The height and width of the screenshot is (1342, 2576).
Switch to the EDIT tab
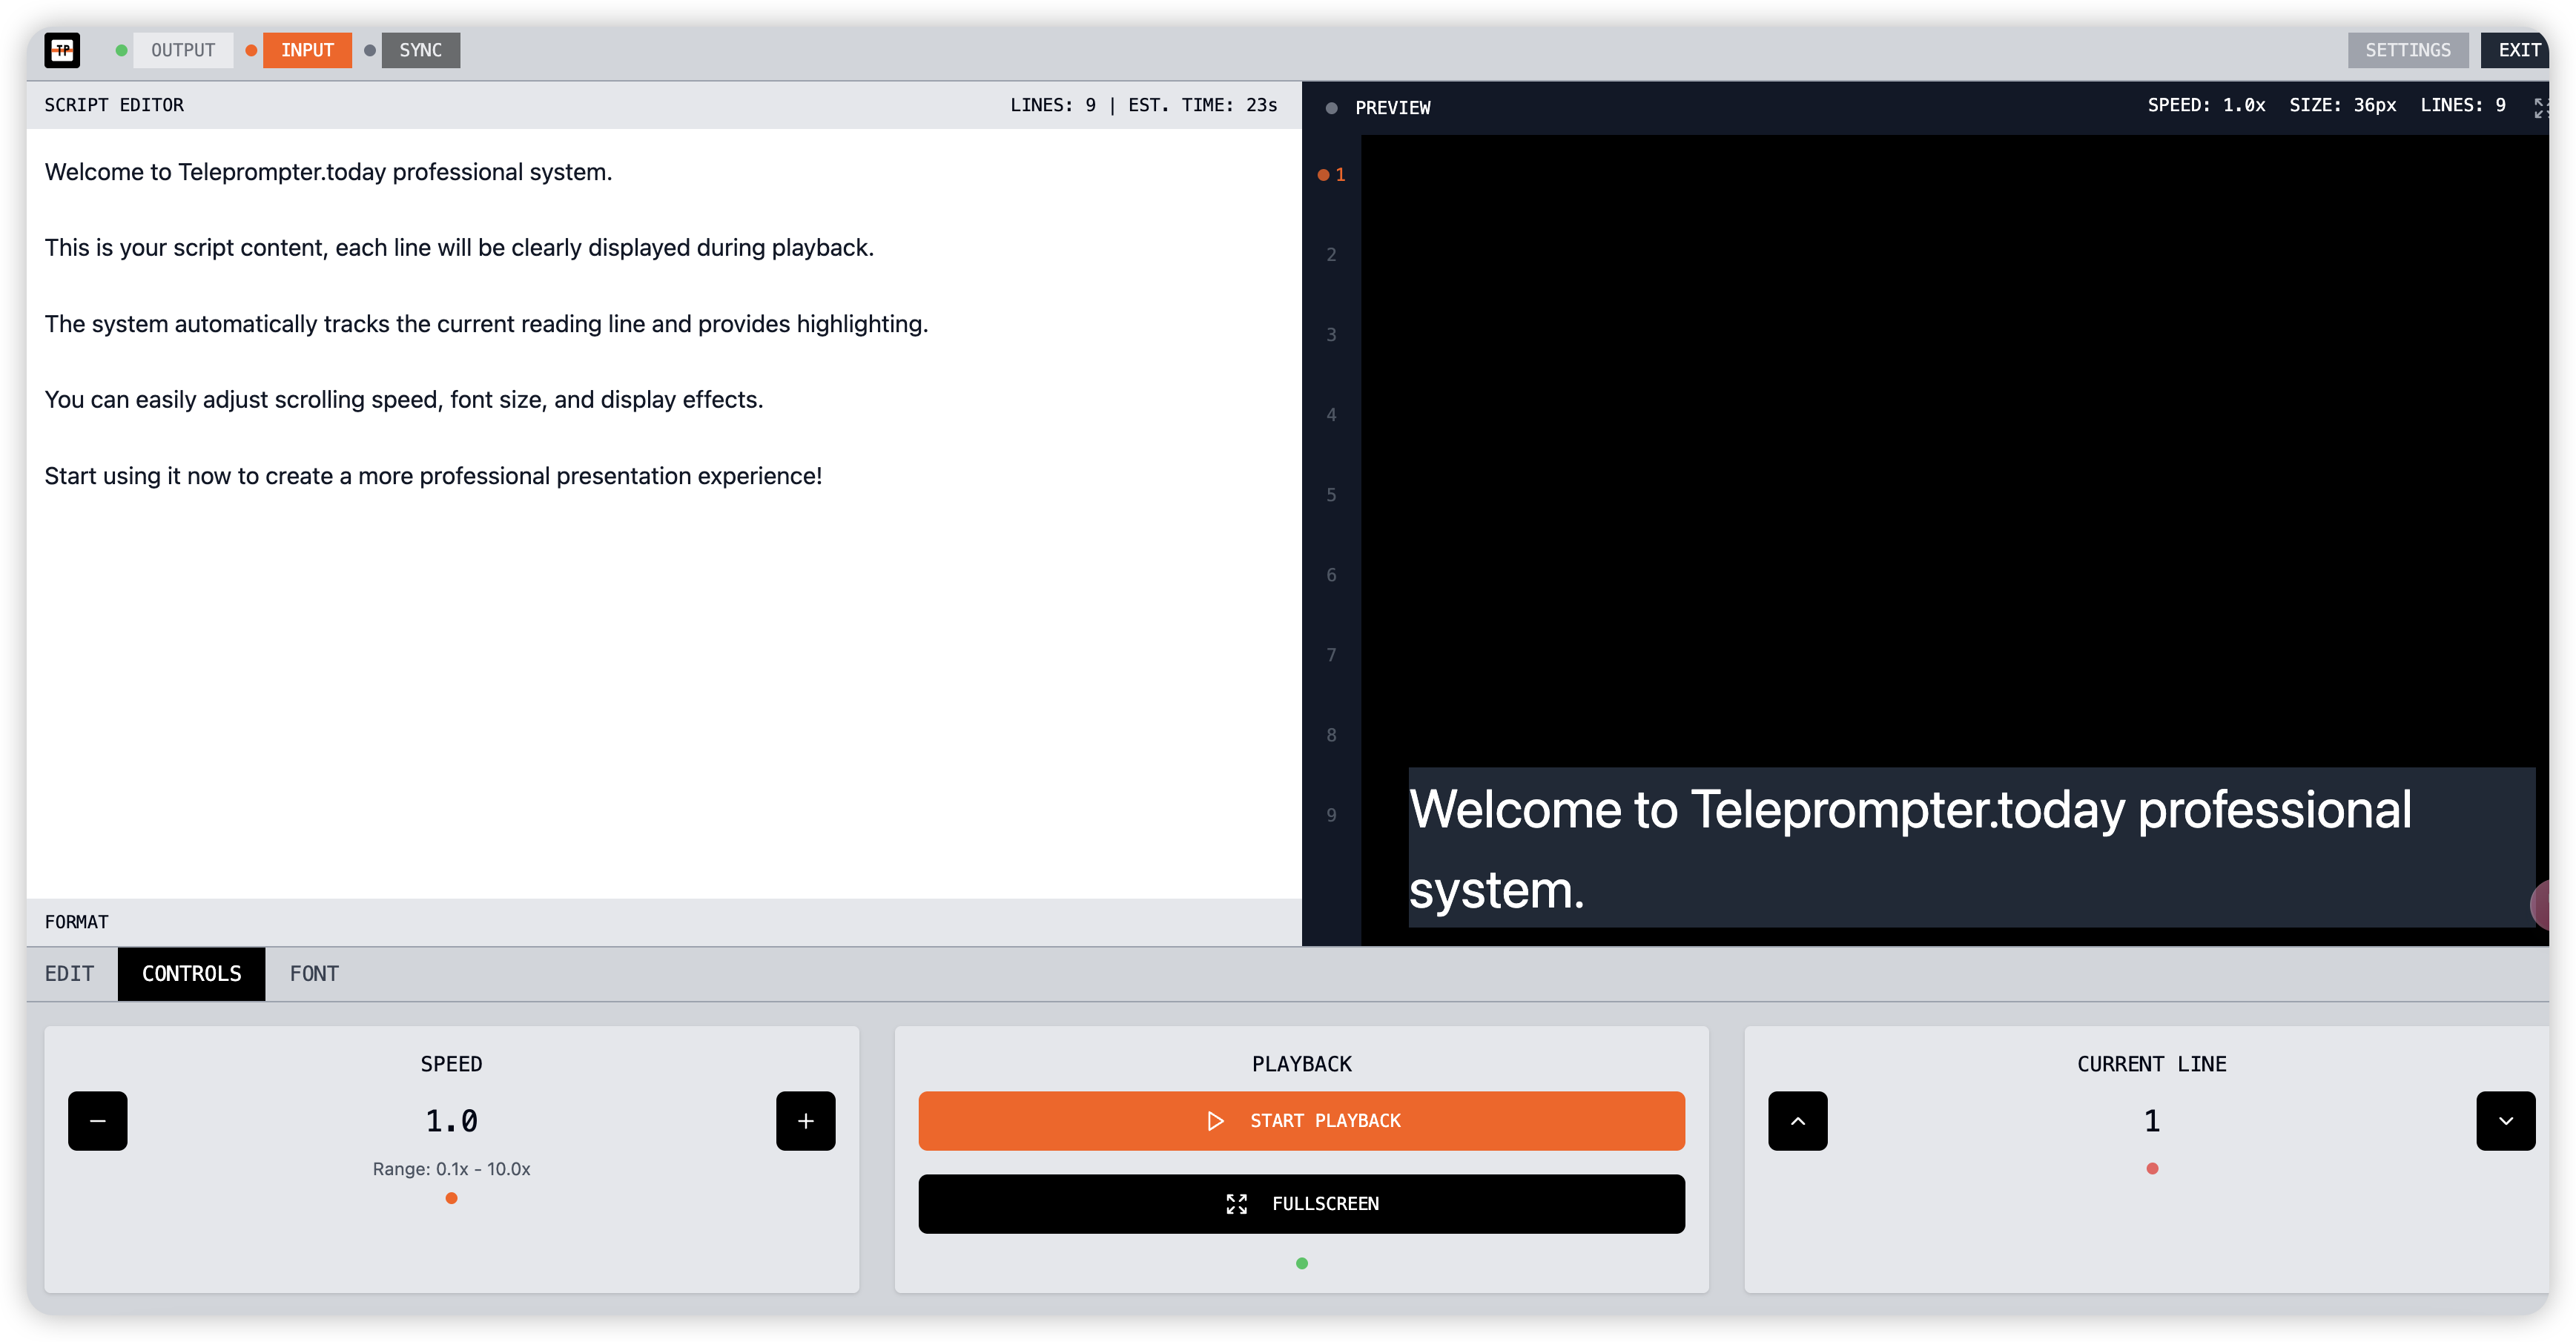pyautogui.click(x=70, y=973)
